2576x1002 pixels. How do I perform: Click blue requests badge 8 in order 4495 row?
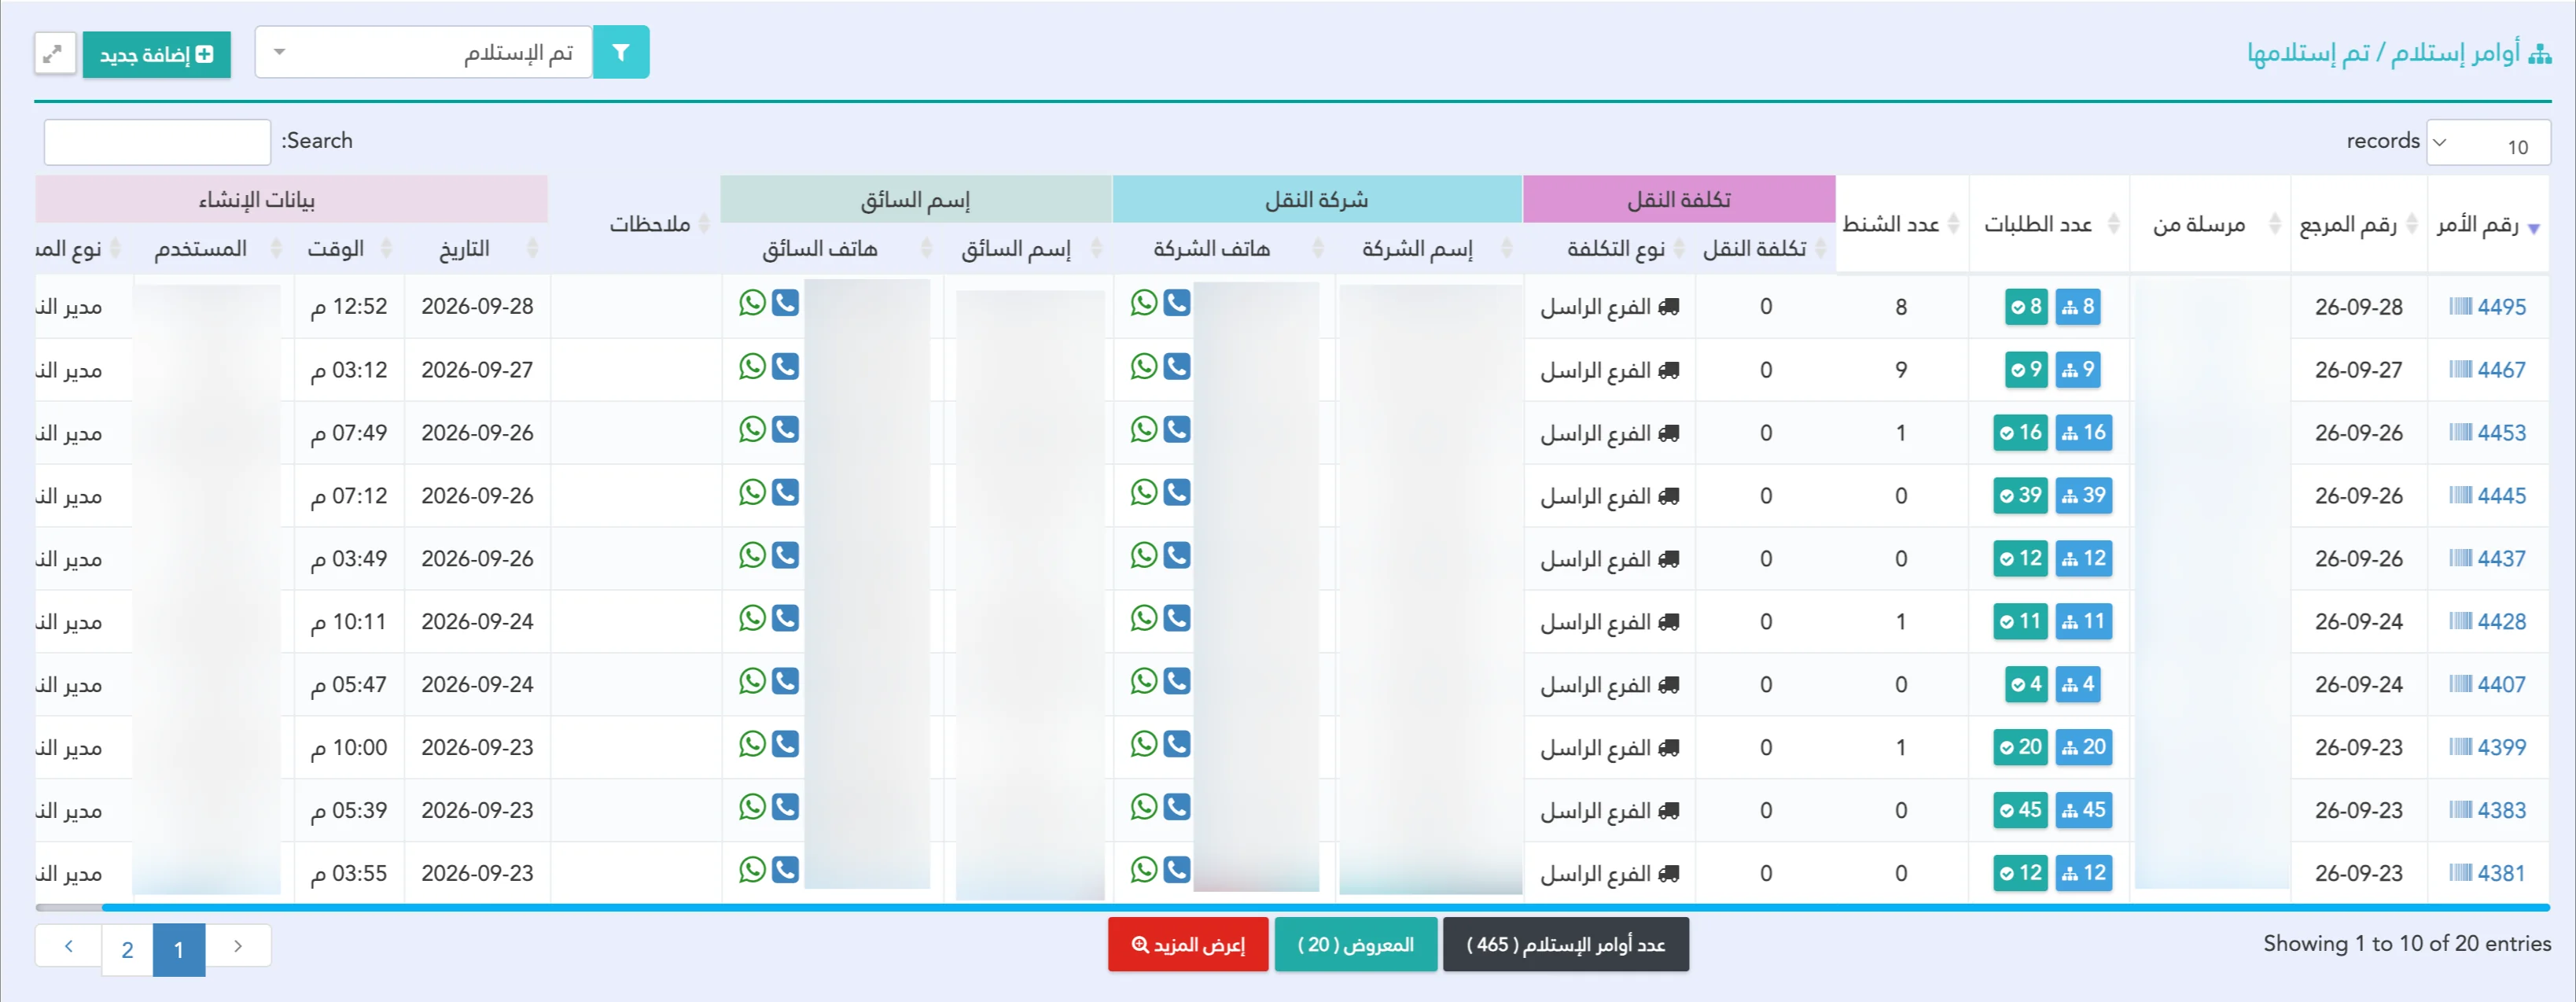pos(2077,306)
